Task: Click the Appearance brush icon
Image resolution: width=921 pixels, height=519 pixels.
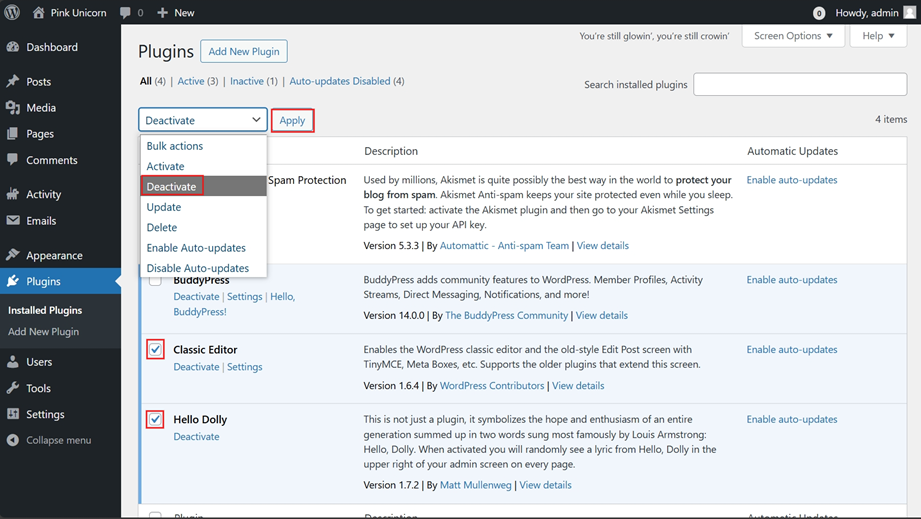Action: (13, 255)
